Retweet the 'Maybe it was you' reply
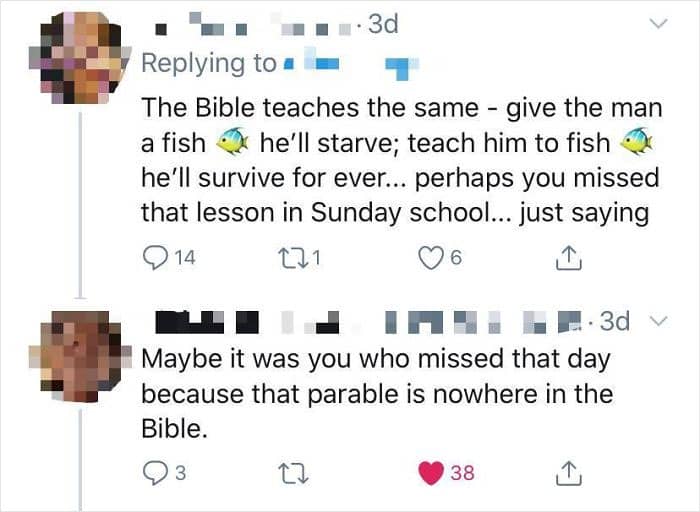This screenshot has height=512, width=700. coord(296,473)
